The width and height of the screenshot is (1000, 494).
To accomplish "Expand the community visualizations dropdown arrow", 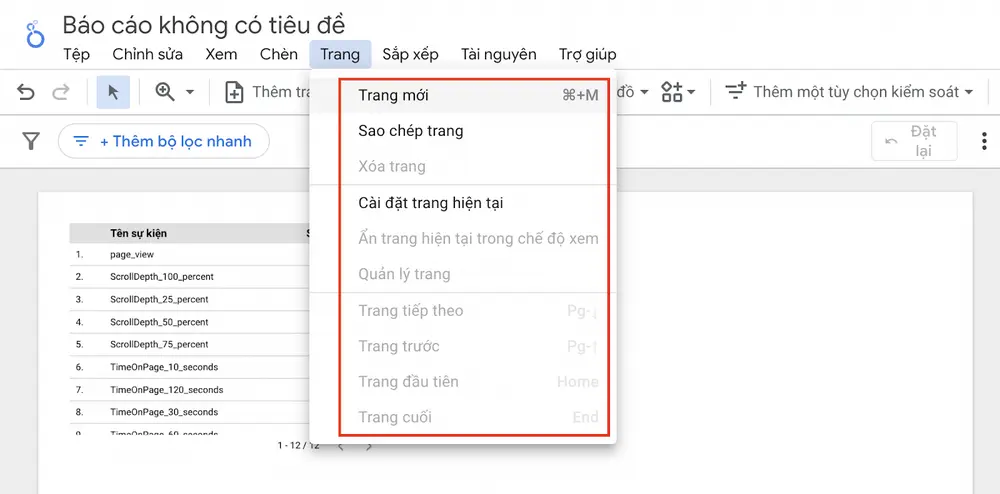I will 691,92.
